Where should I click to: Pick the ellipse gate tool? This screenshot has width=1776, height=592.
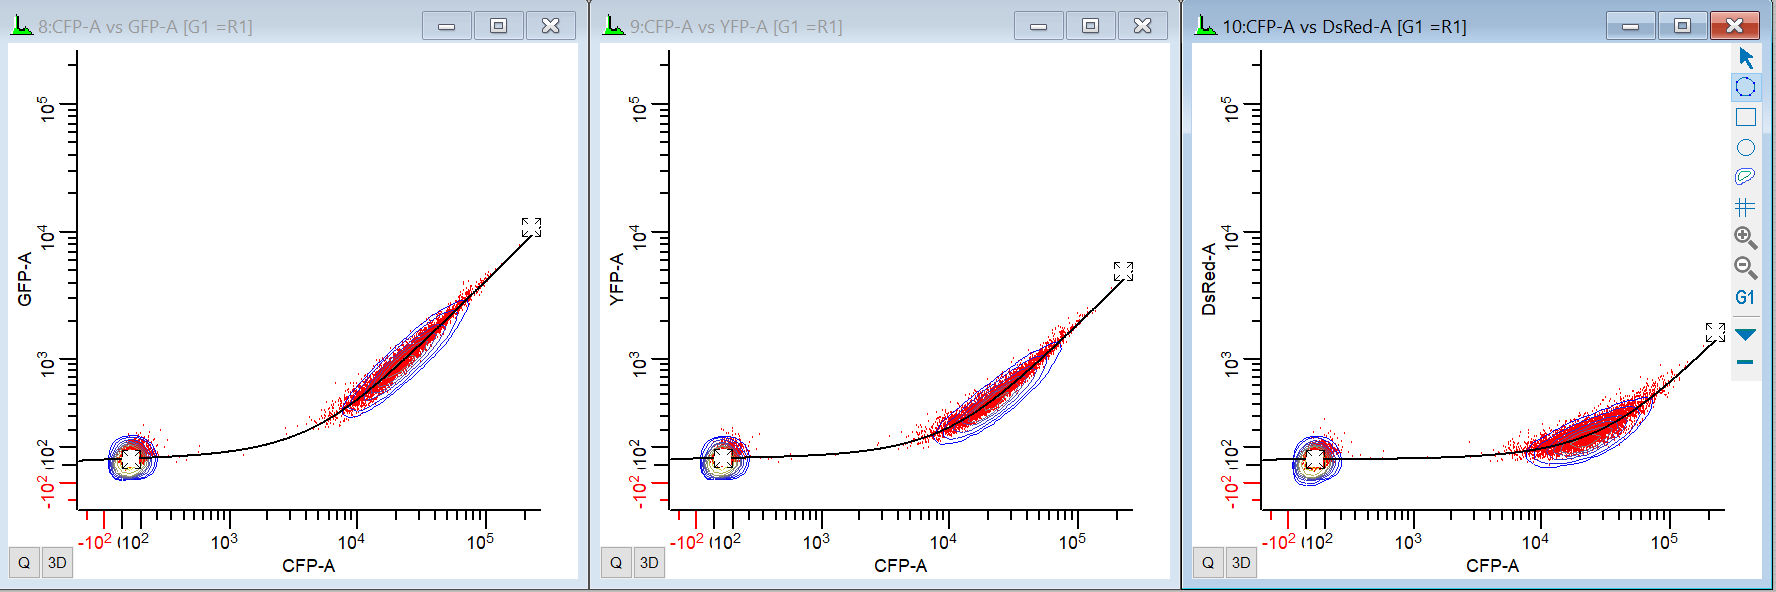pyautogui.click(x=1745, y=148)
